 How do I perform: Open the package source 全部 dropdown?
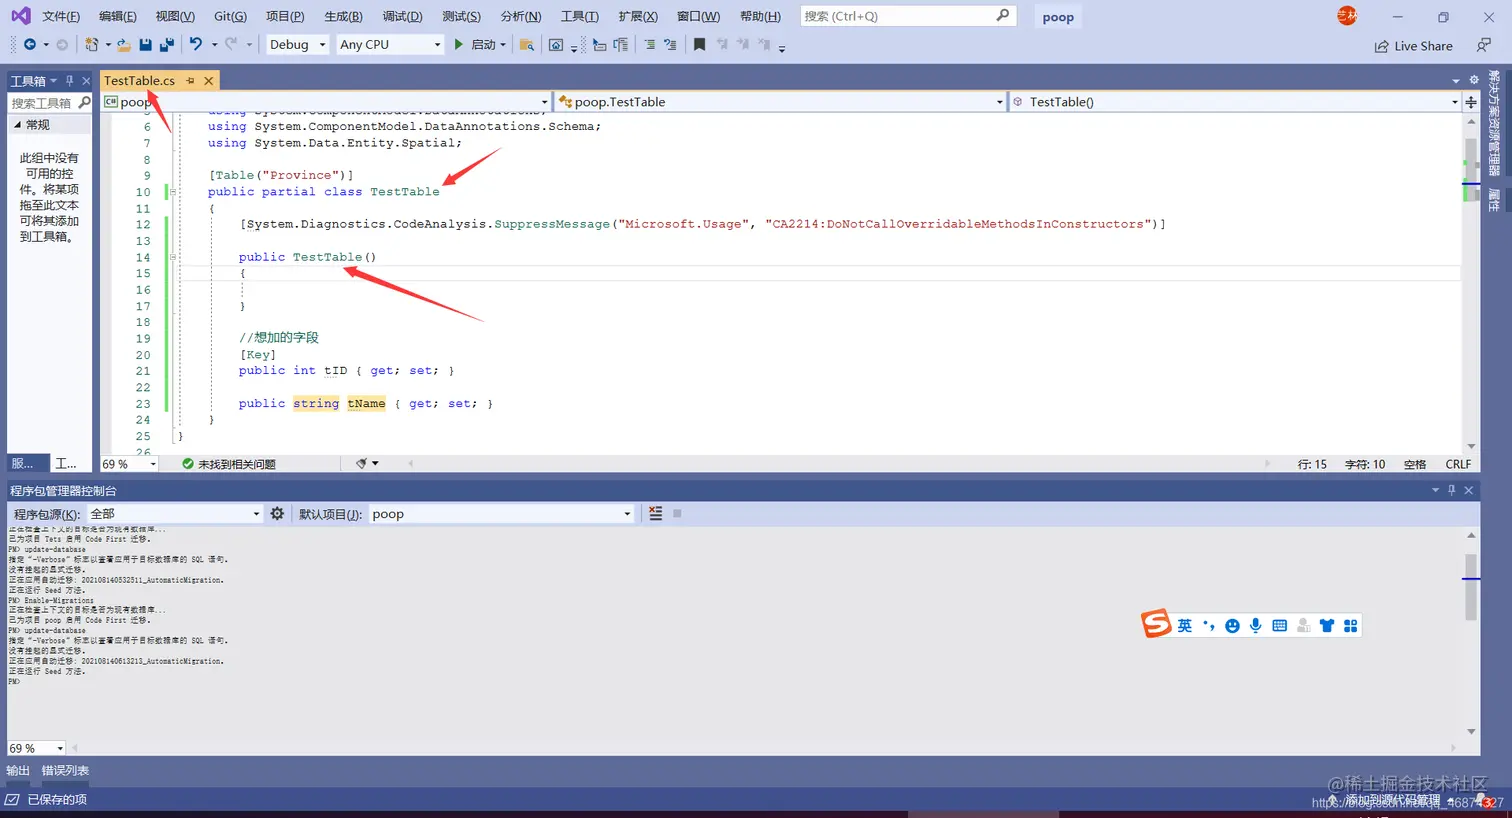coord(175,514)
